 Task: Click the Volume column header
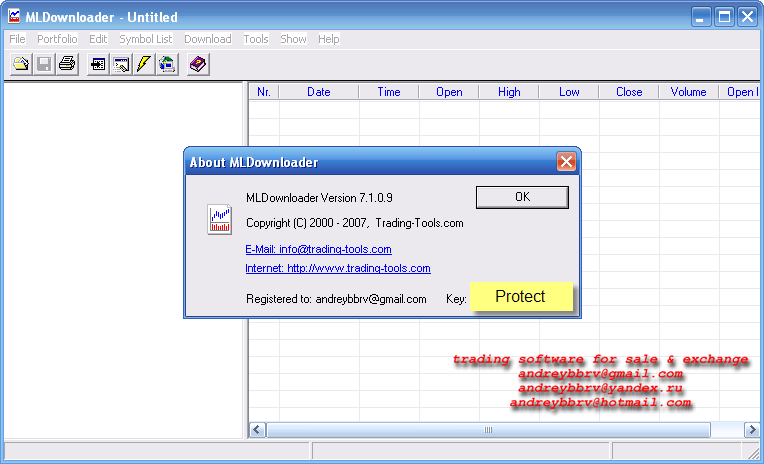click(688, 92)
